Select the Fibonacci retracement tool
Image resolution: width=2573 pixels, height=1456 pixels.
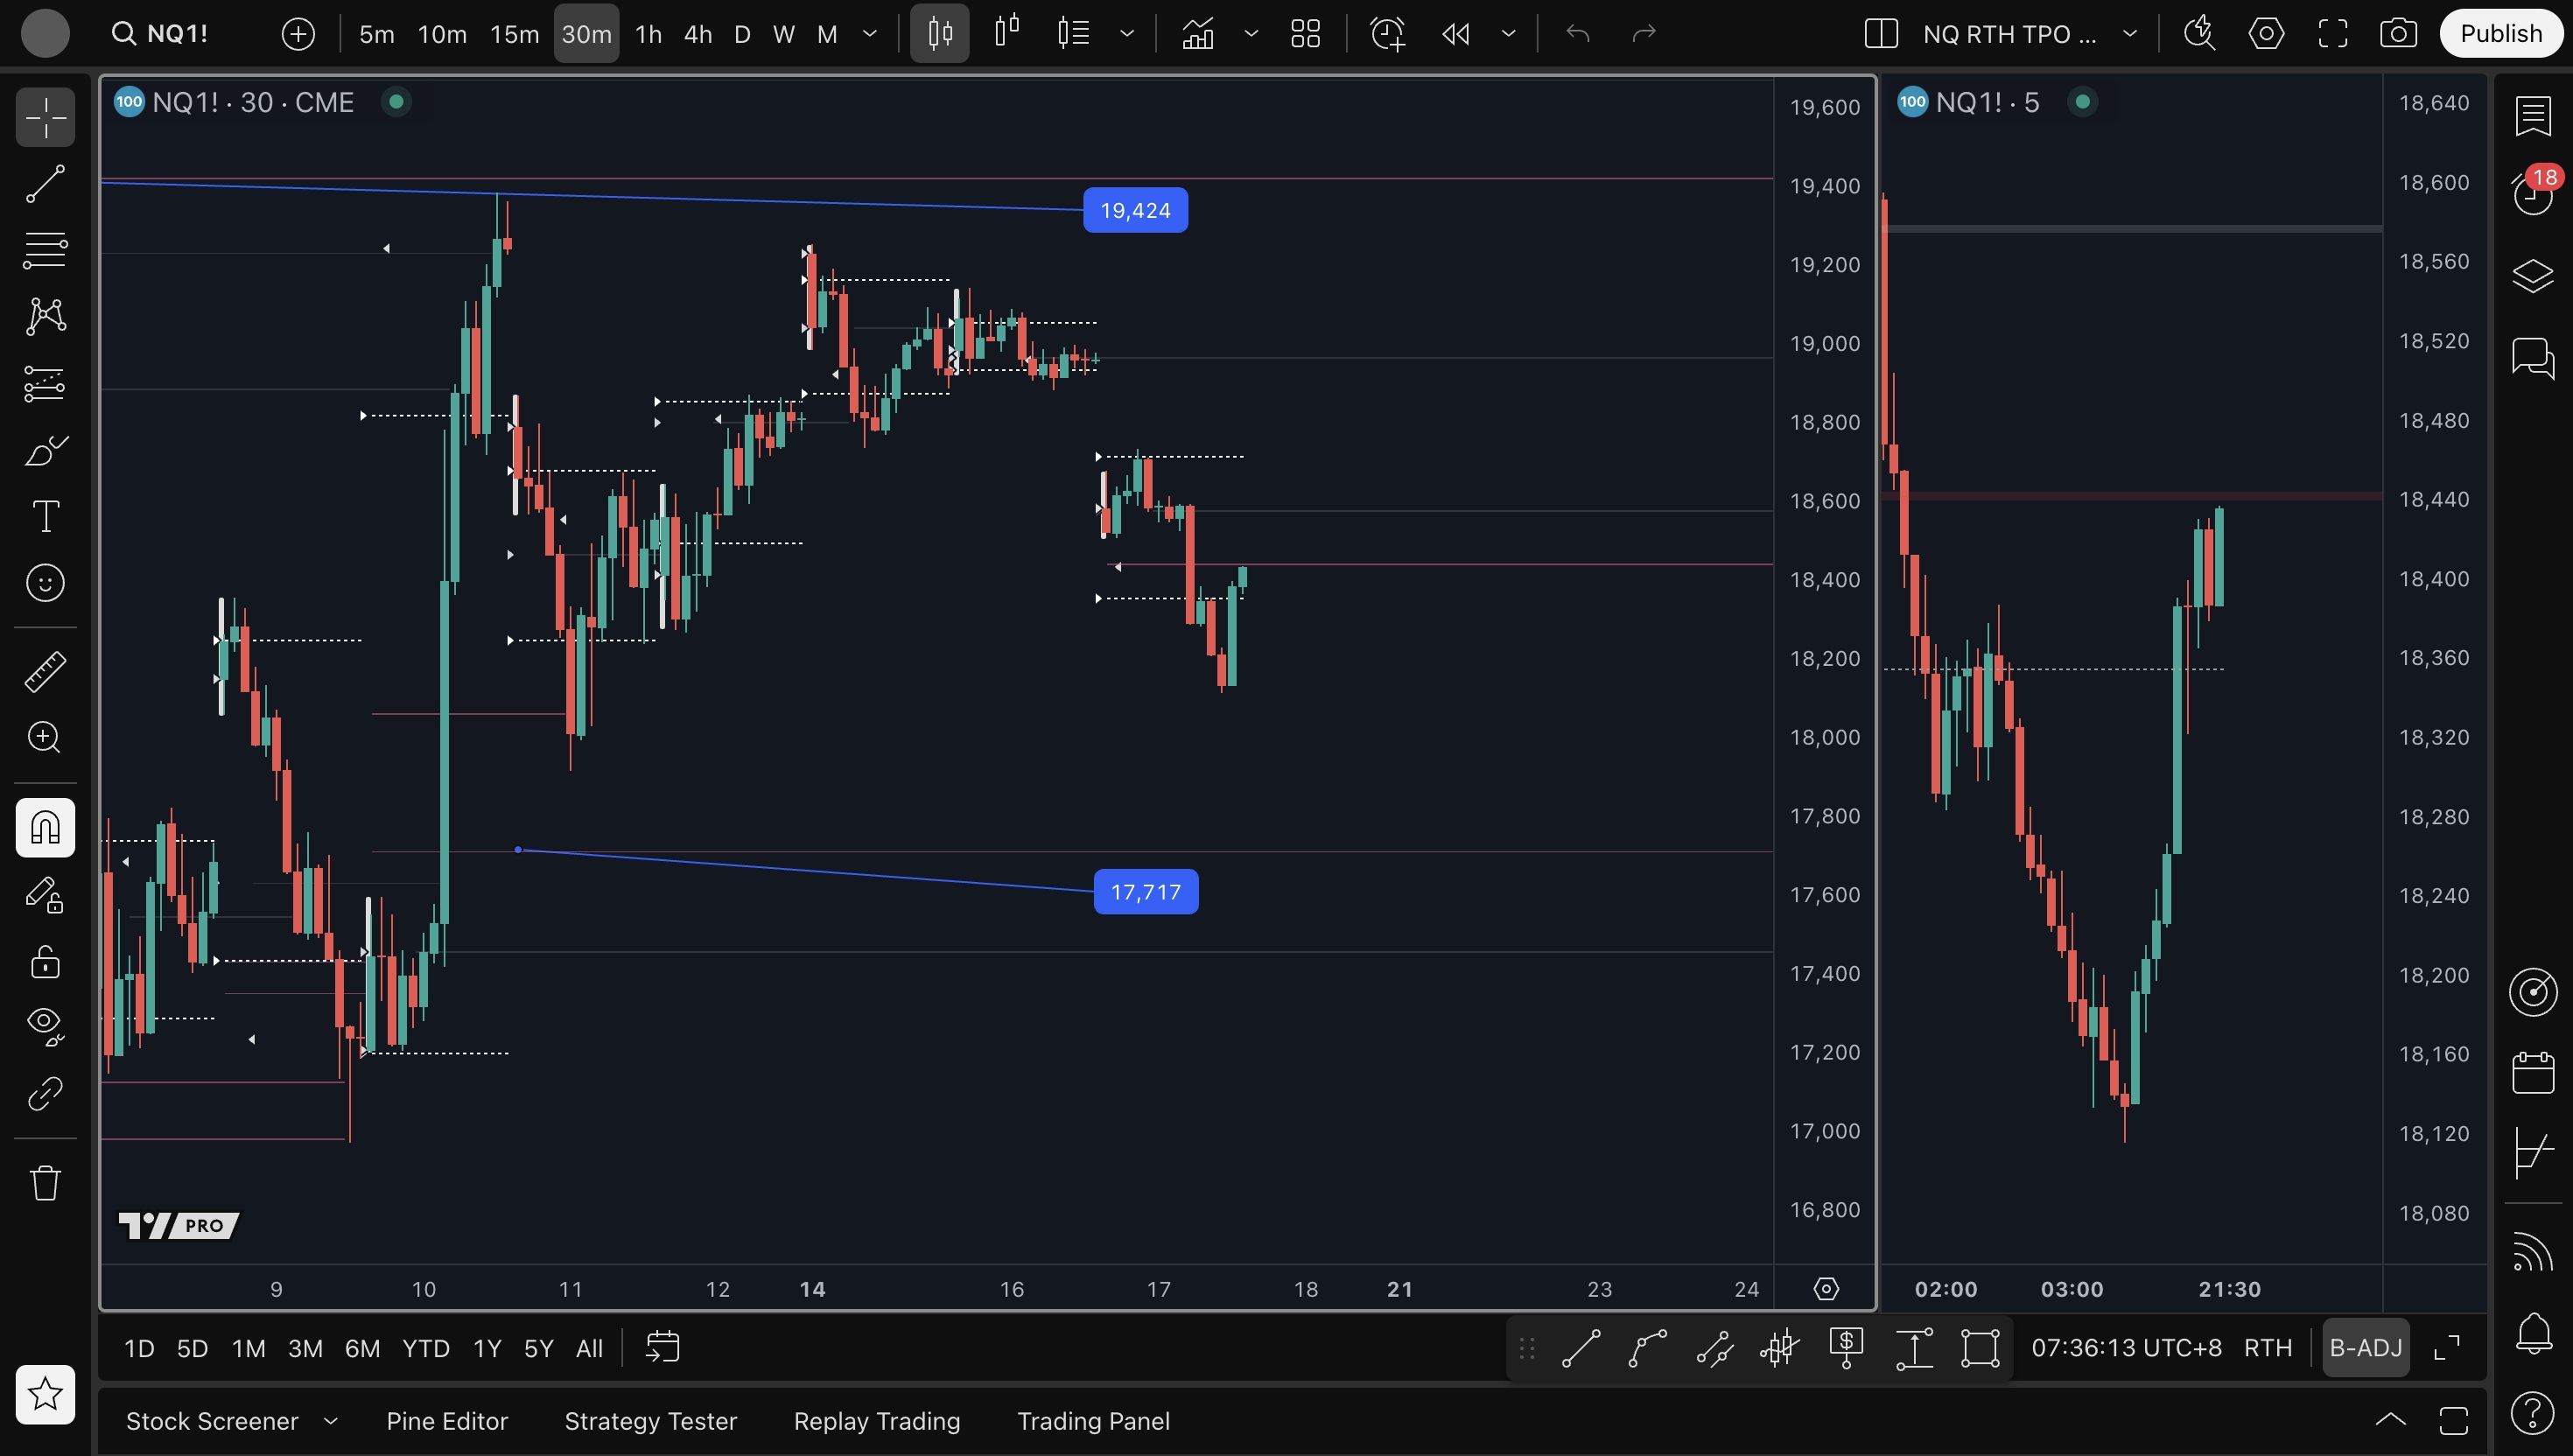45,250
